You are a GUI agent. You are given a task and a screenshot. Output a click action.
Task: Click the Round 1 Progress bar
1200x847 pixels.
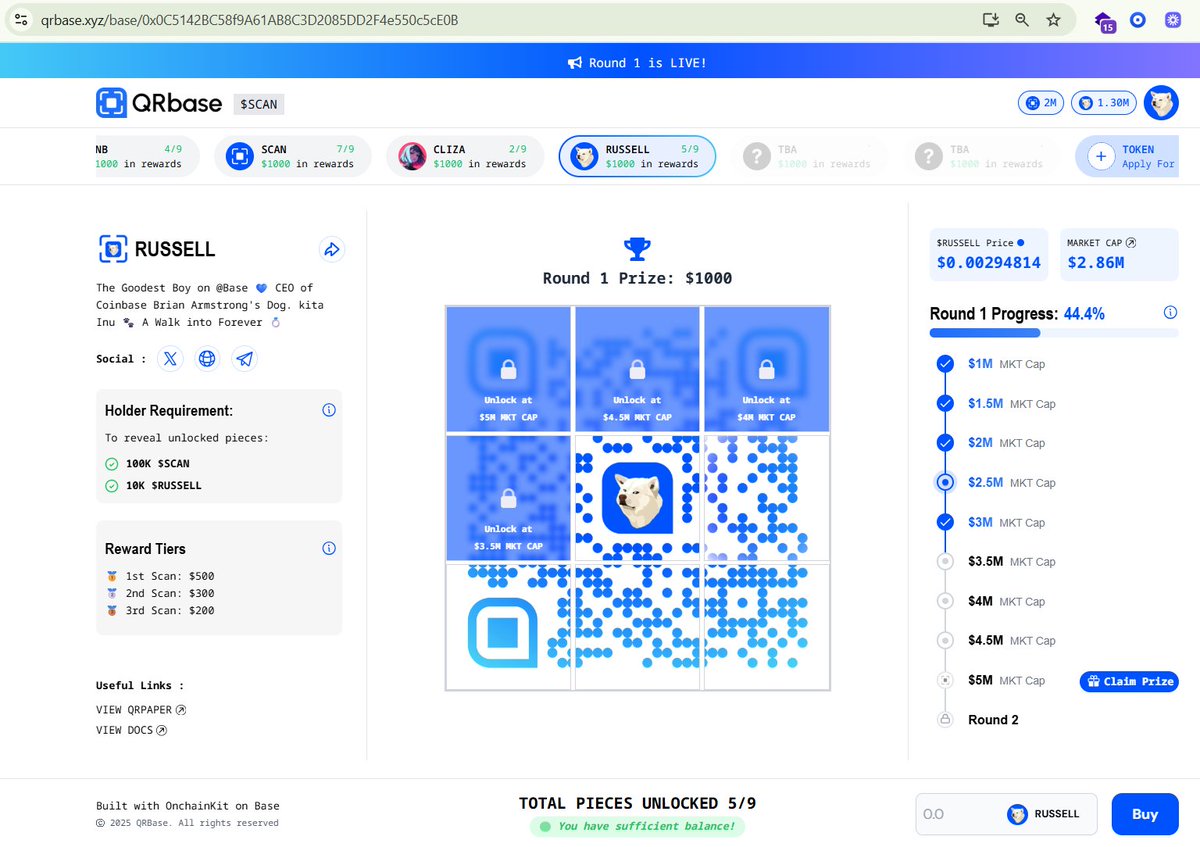1054,333
